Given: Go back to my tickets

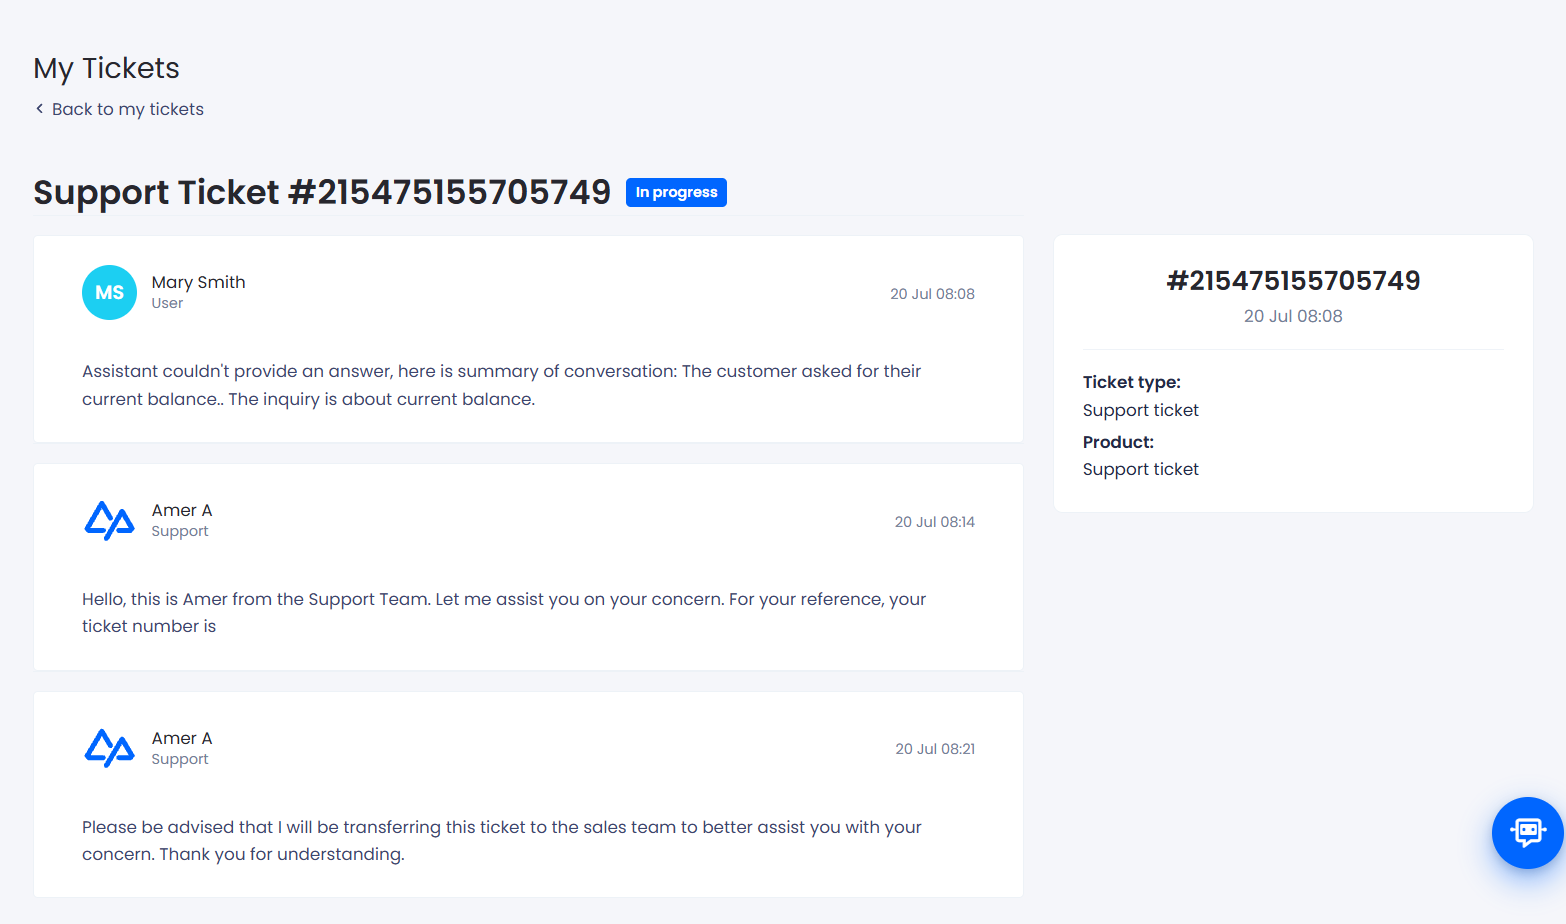Looking at the screenshot, I should pyautogui.click(x=128, y=109).
